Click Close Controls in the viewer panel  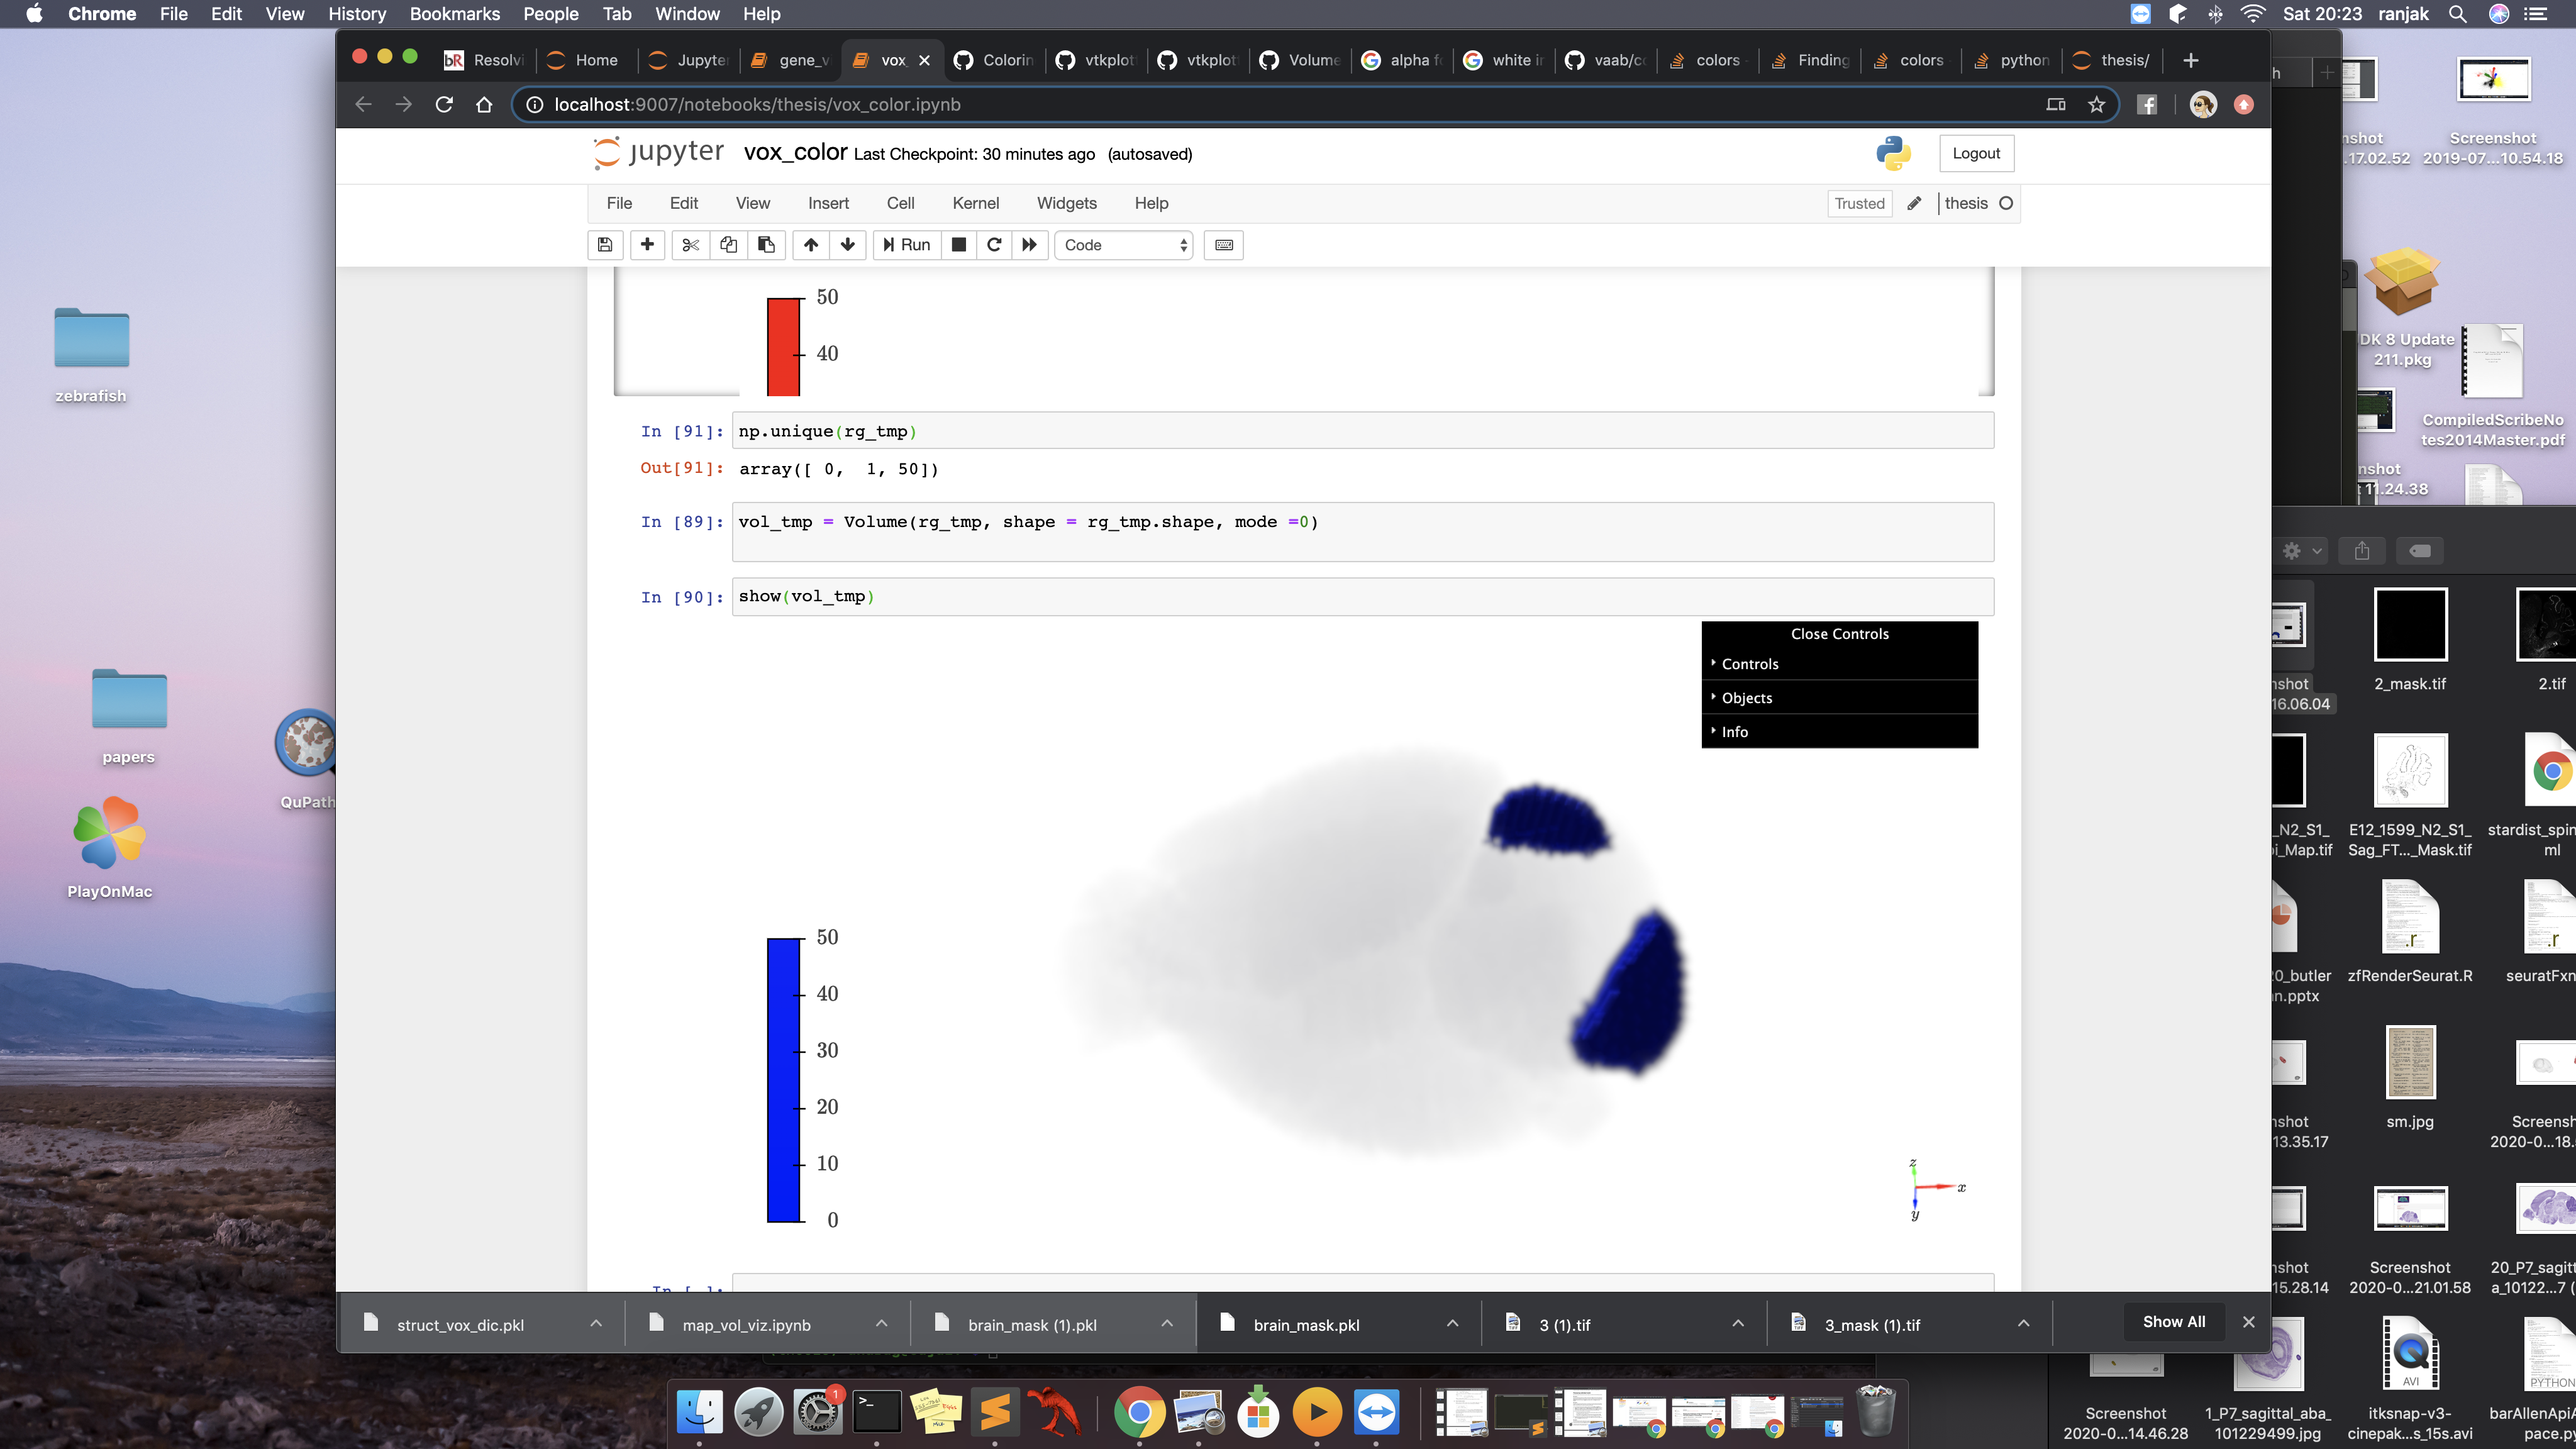click(x=1839, y=634)
